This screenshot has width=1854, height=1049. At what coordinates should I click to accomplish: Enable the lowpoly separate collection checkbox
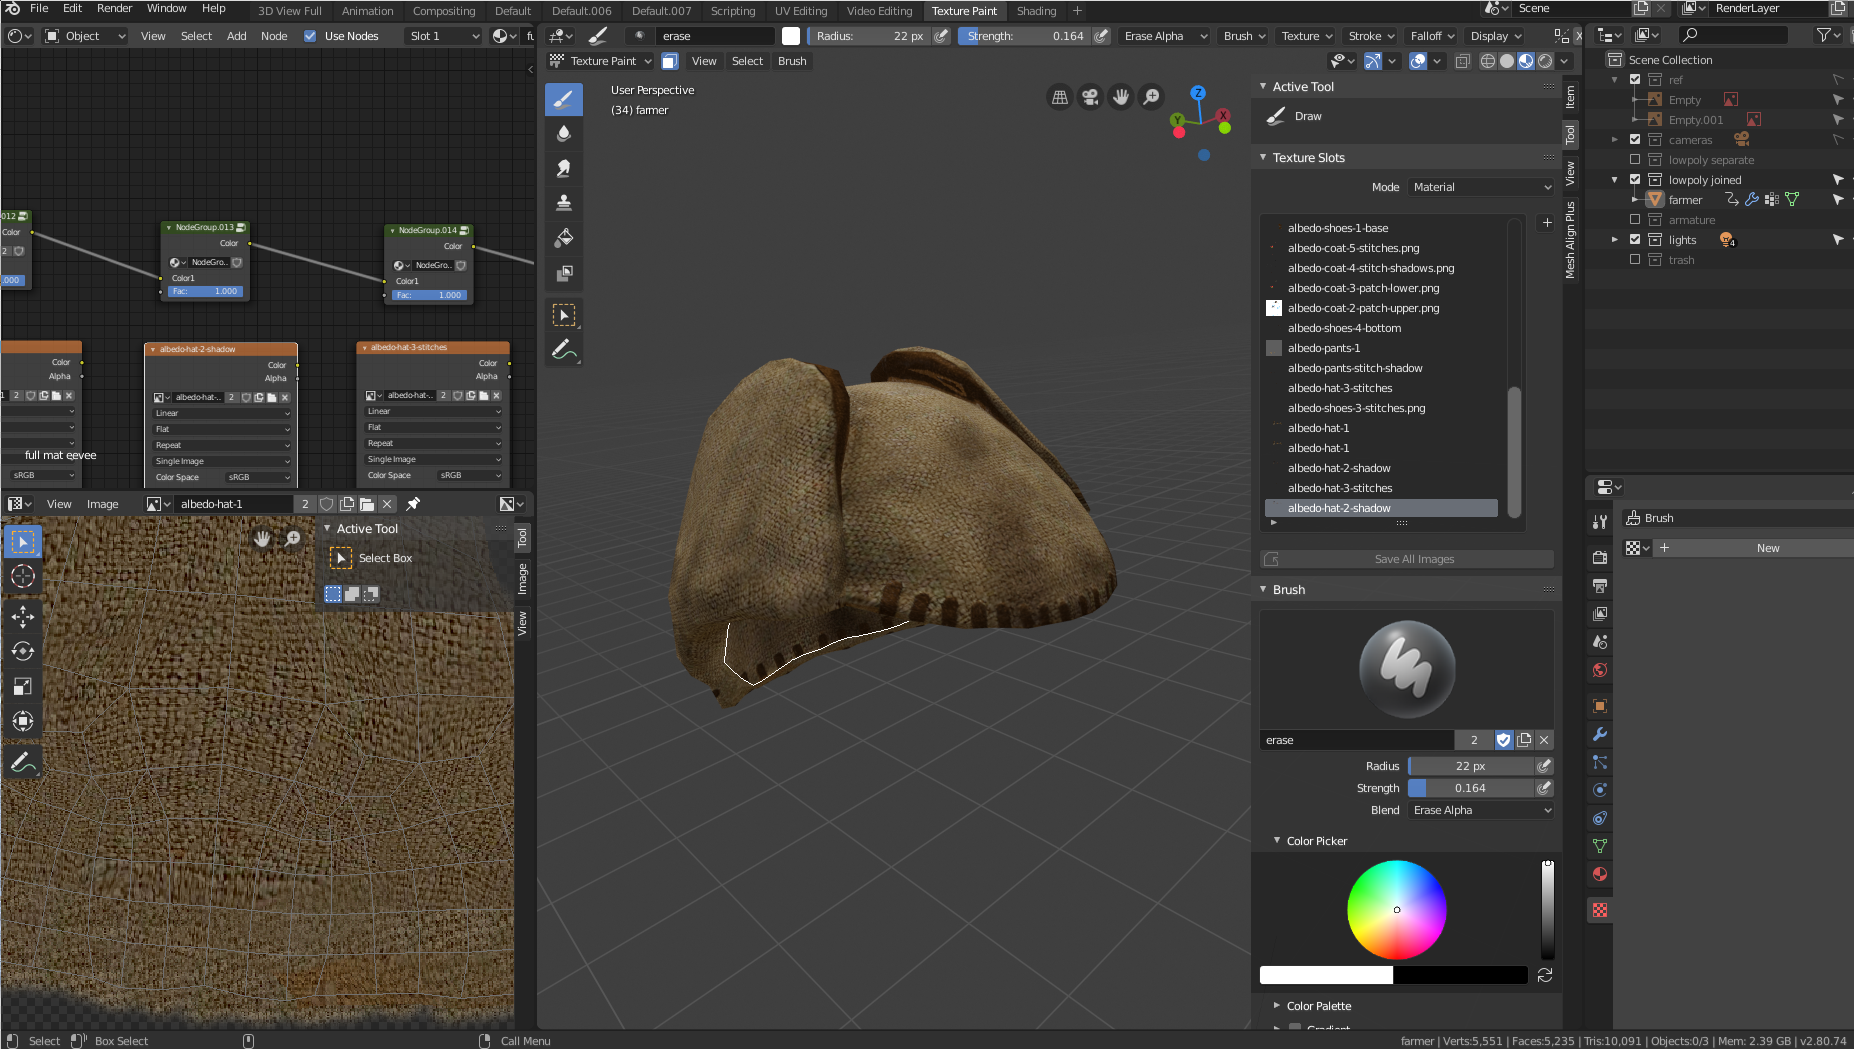1635,160
